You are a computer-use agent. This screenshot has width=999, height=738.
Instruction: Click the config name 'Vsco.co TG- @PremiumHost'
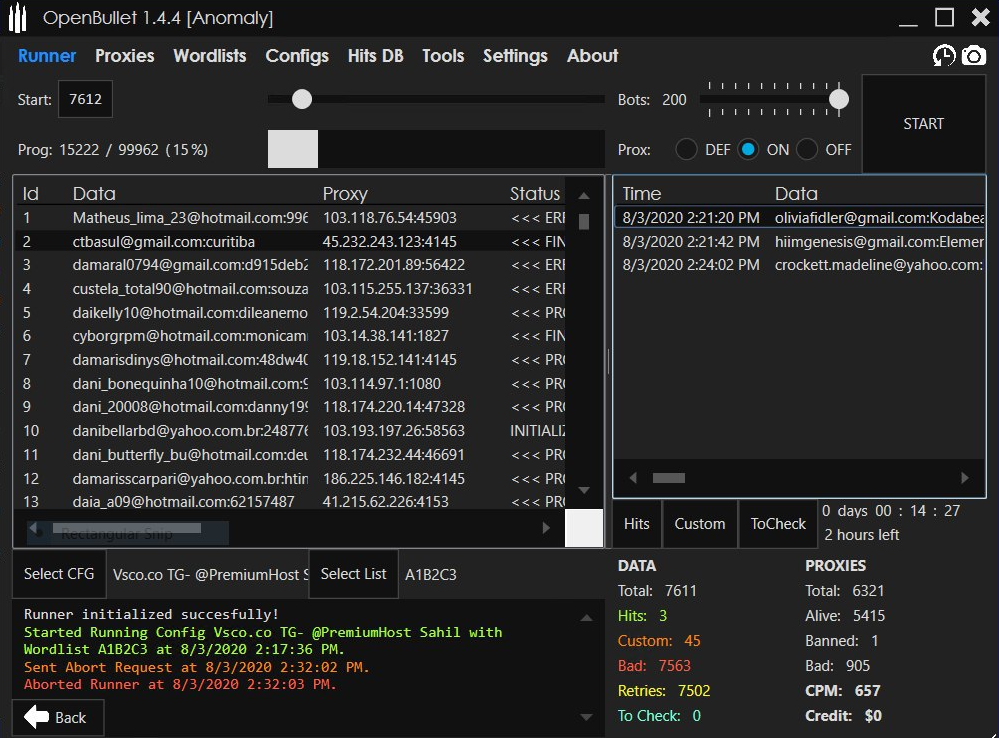[210, 575]
